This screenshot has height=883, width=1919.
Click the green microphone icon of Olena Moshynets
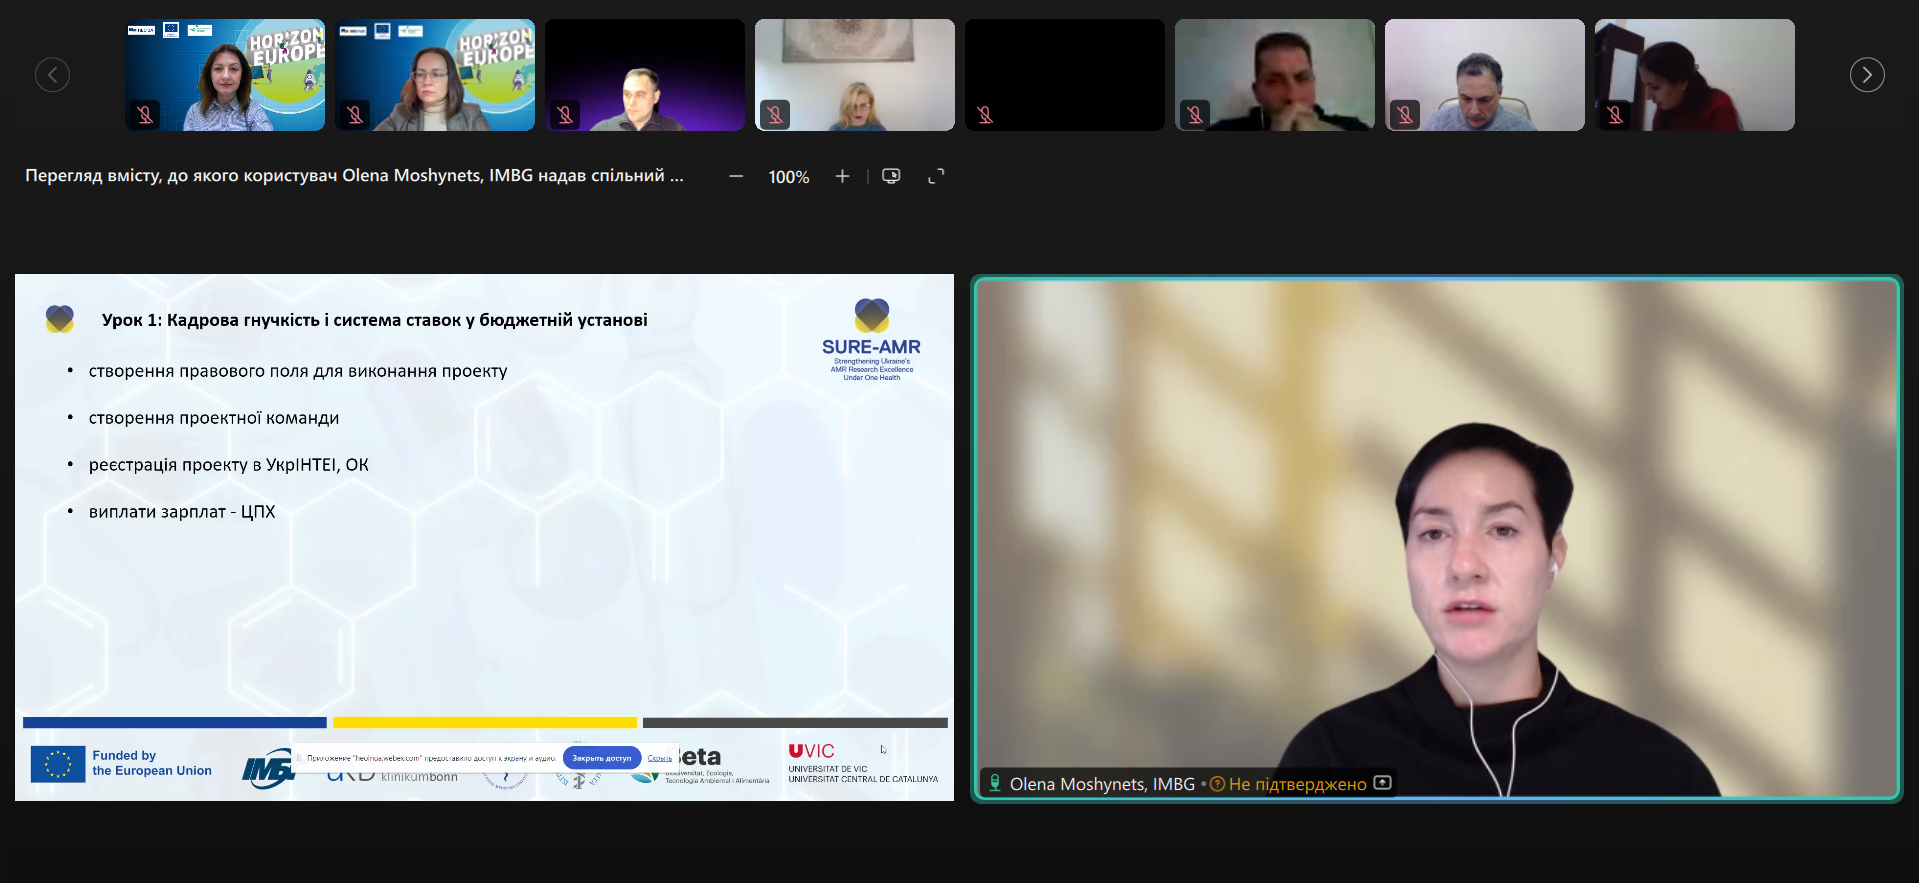[x=995, y=783]
